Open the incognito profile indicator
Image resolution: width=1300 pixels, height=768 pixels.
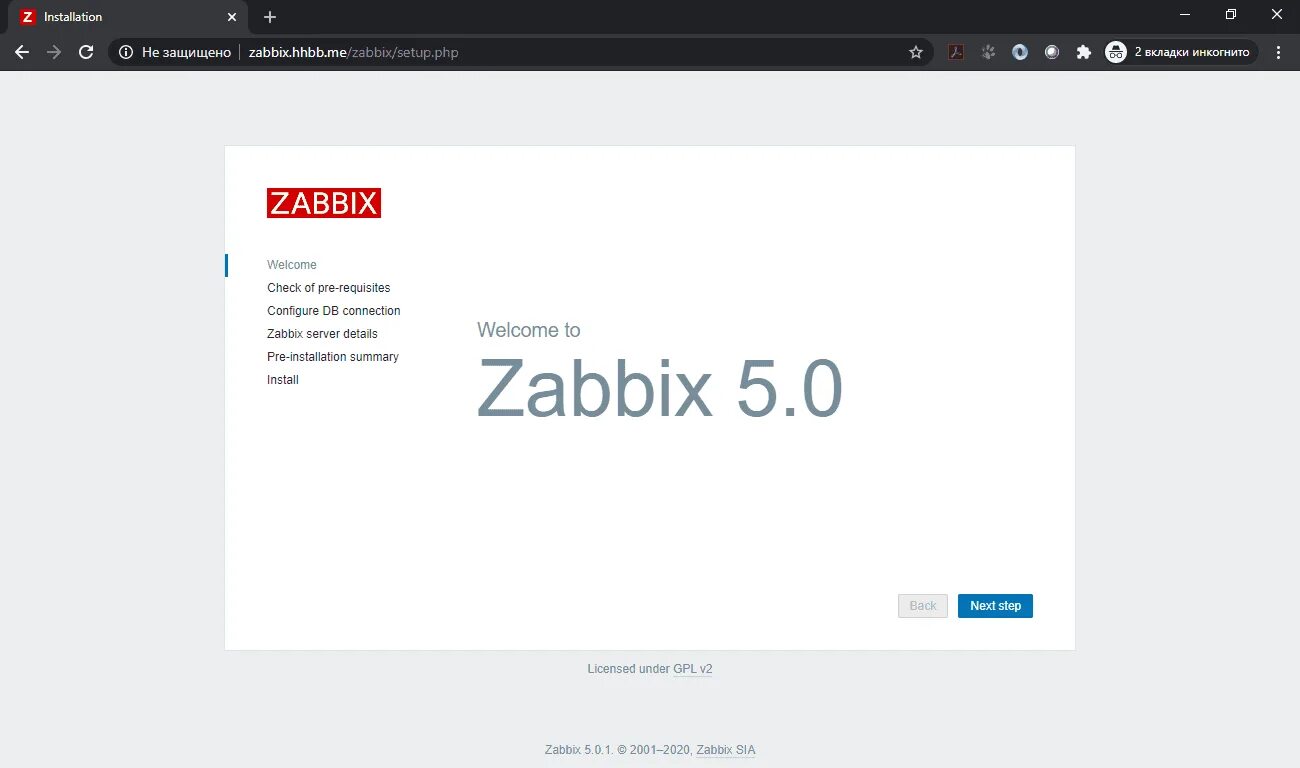1181,52
